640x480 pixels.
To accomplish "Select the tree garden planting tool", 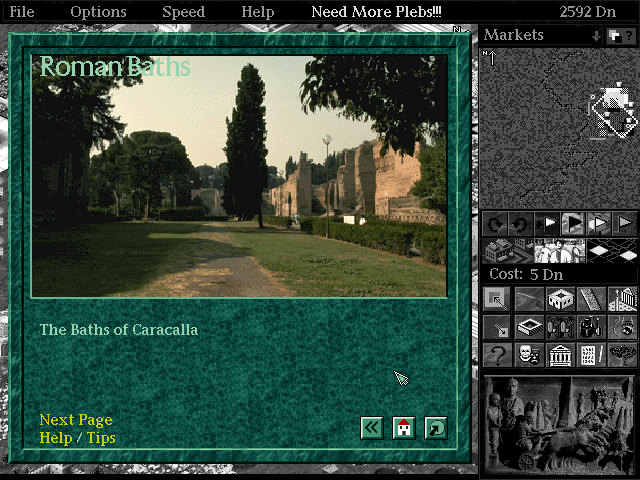I will point(622,355).
